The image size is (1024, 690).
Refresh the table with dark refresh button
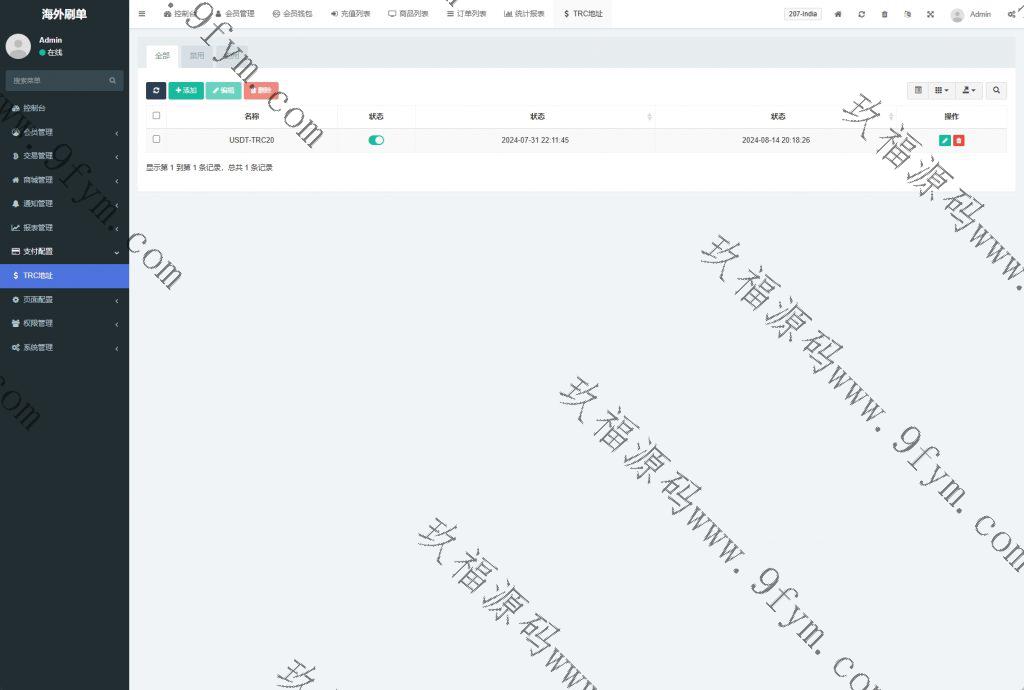tap(156, 90)
